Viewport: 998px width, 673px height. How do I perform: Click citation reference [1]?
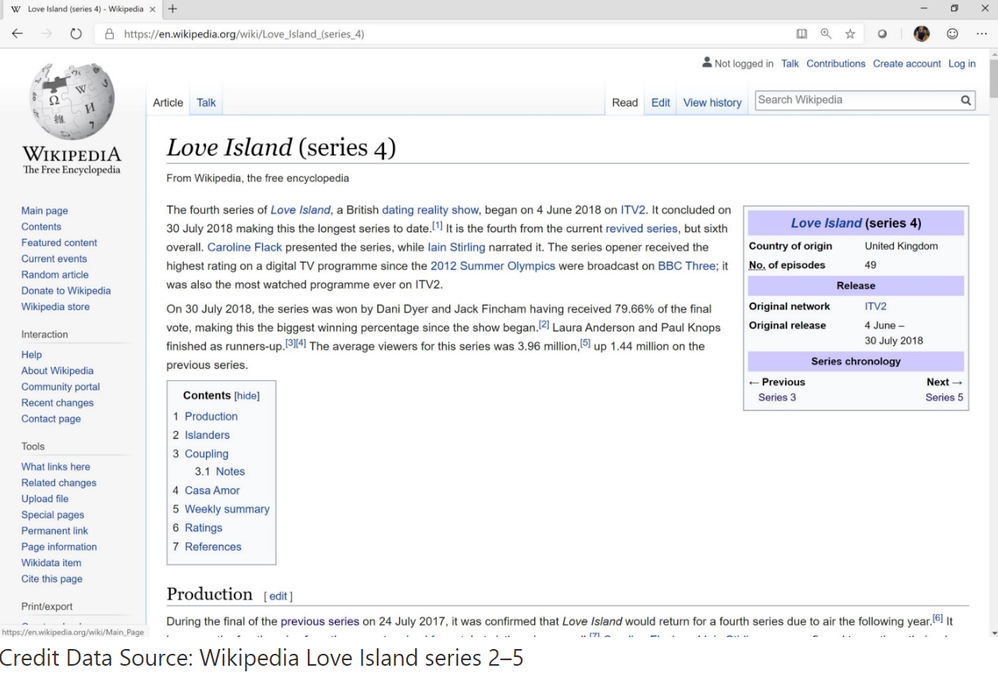point(437,225)
